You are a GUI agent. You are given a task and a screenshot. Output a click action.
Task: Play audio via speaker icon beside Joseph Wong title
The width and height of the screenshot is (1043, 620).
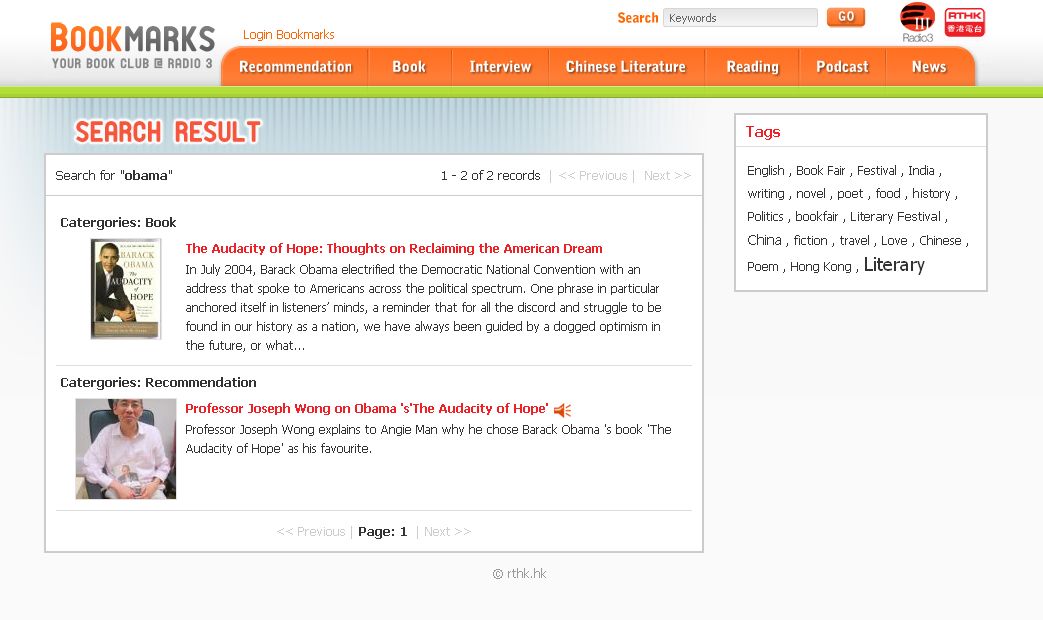click(562, 410)
